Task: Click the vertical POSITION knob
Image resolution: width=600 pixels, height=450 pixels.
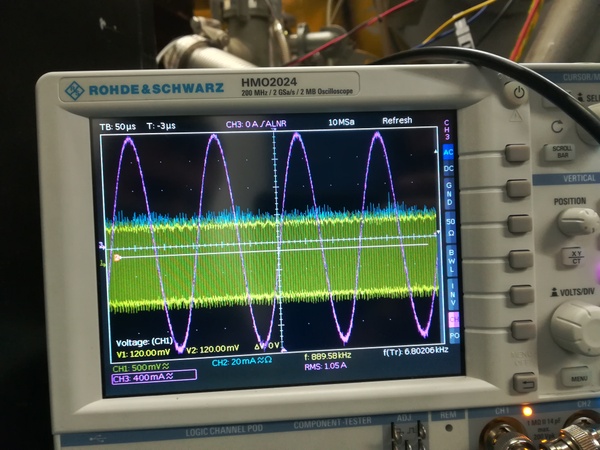Action: 578,221
